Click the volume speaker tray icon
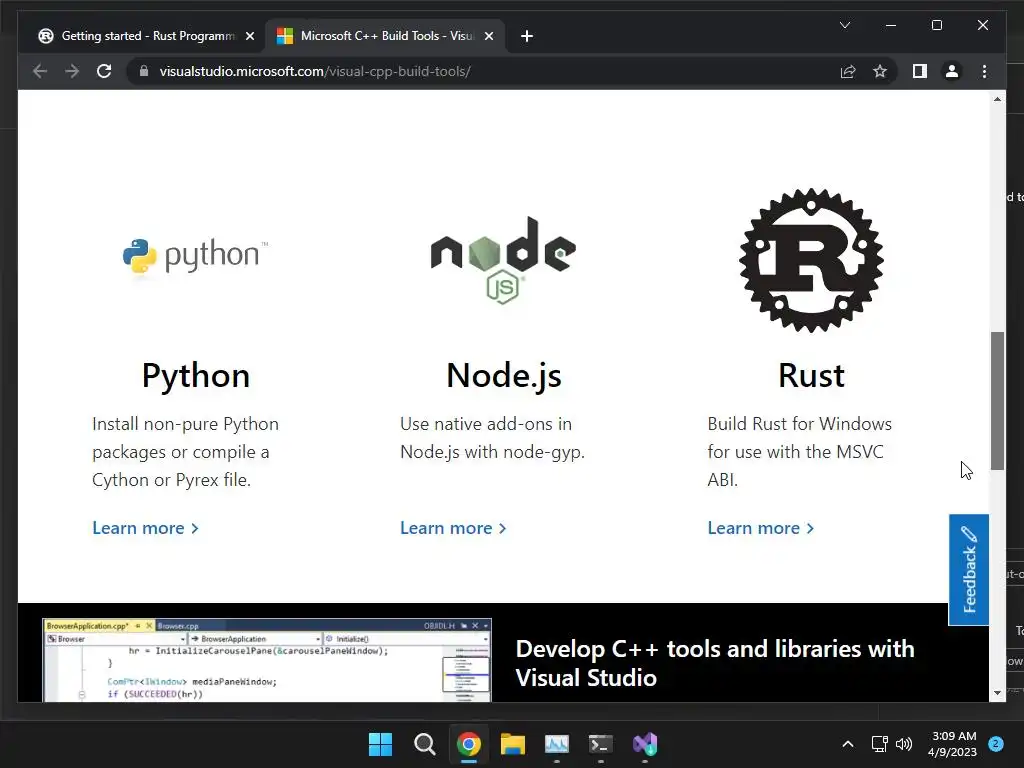The width and height of the screenshot is (1024, 768). (x=904, y=744)
